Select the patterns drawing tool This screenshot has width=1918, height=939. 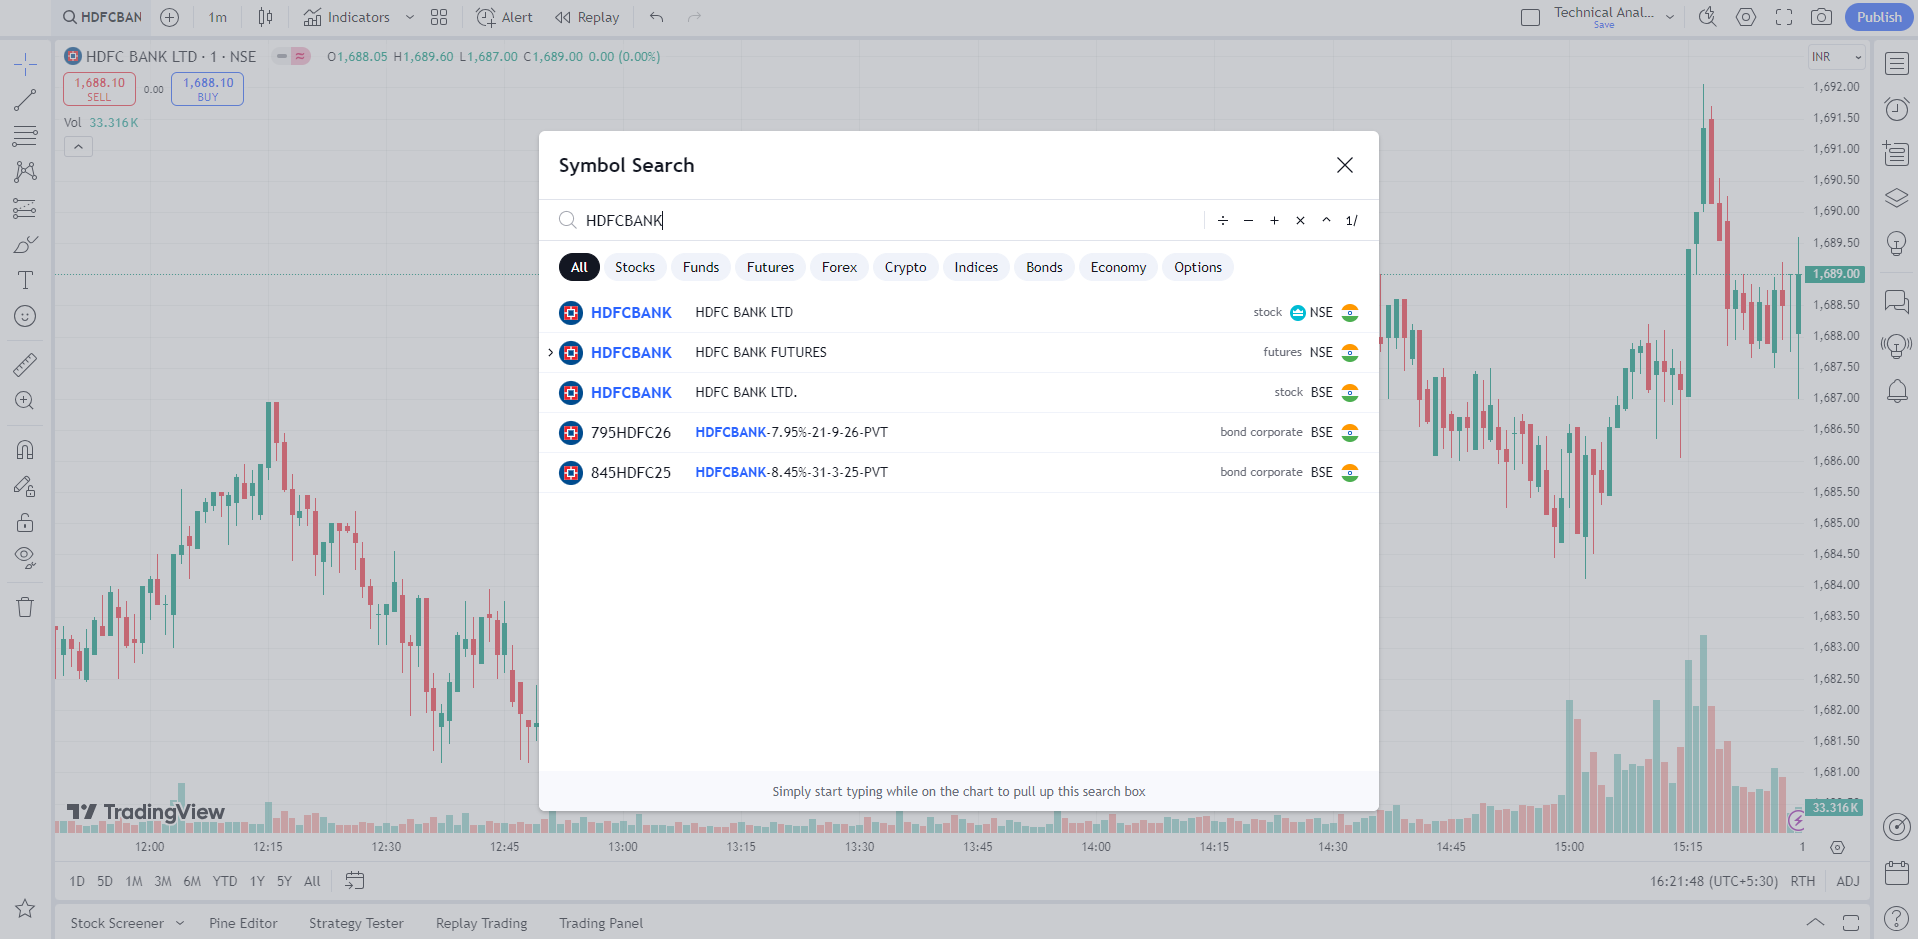click(25, 172)
